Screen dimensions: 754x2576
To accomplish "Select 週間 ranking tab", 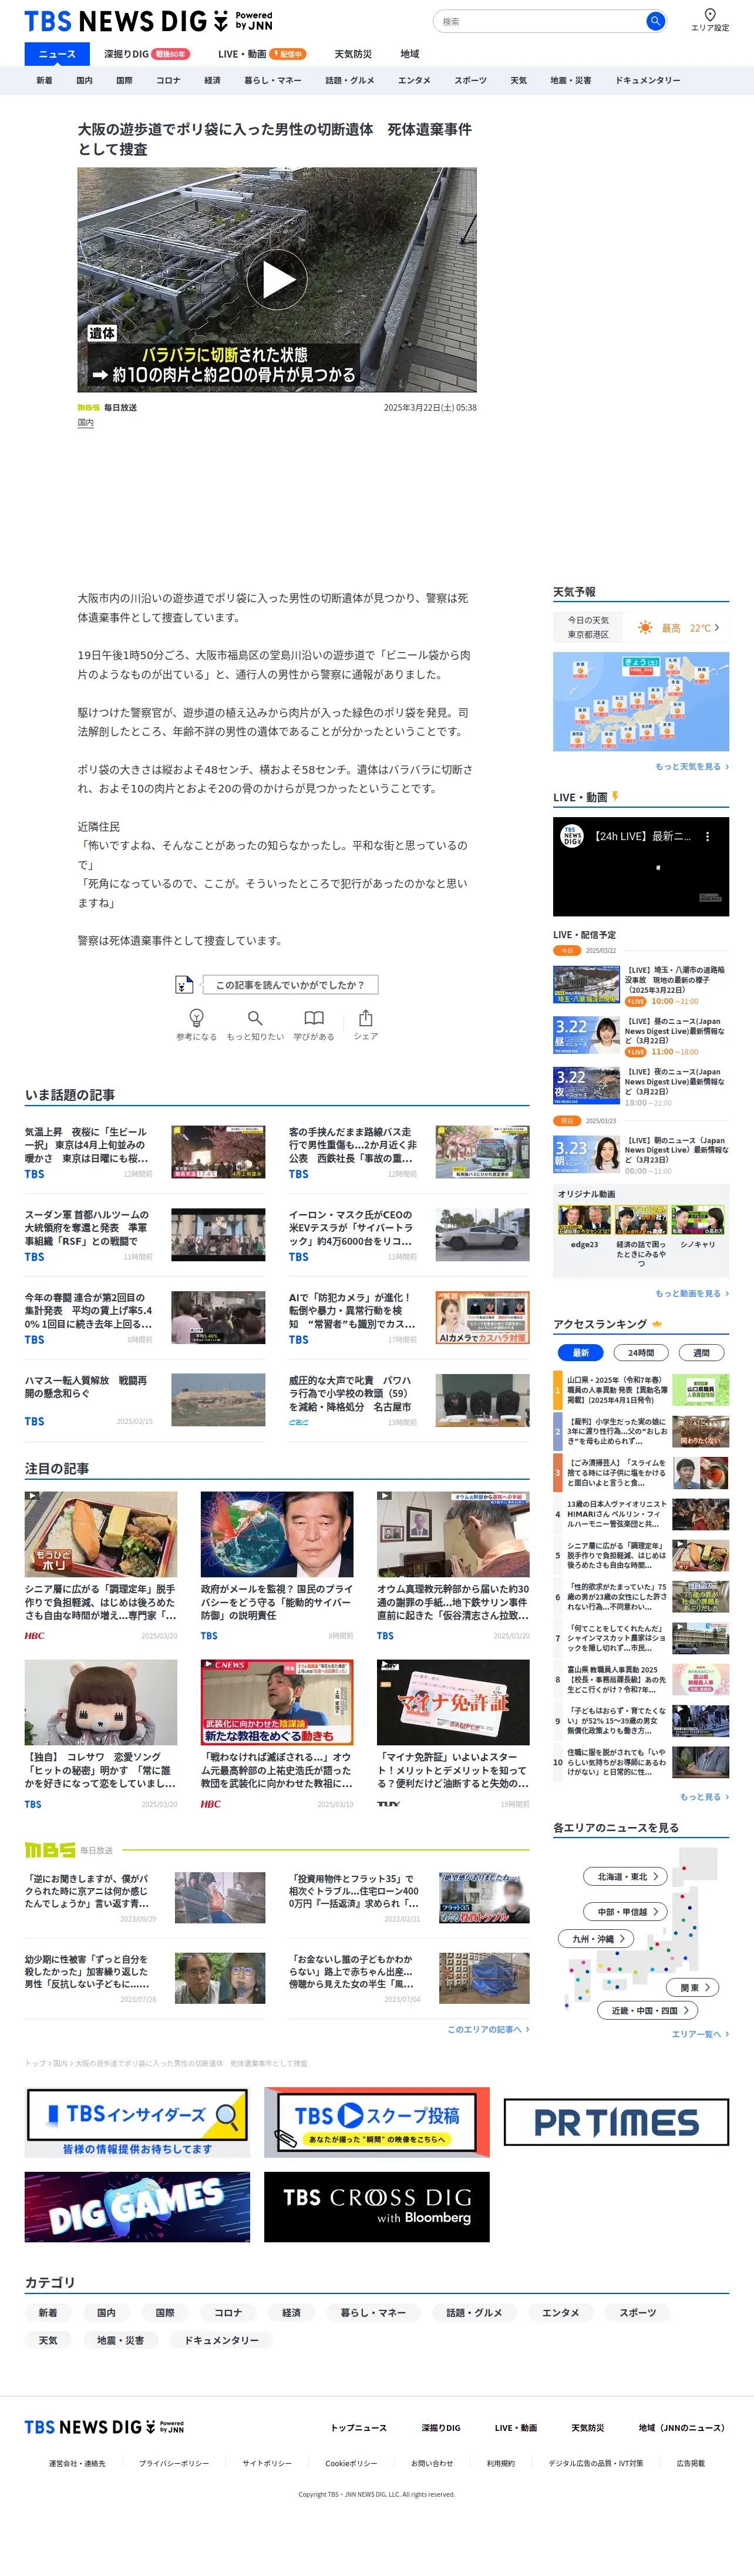I will pyautogui.click(x=701, y=1353).
